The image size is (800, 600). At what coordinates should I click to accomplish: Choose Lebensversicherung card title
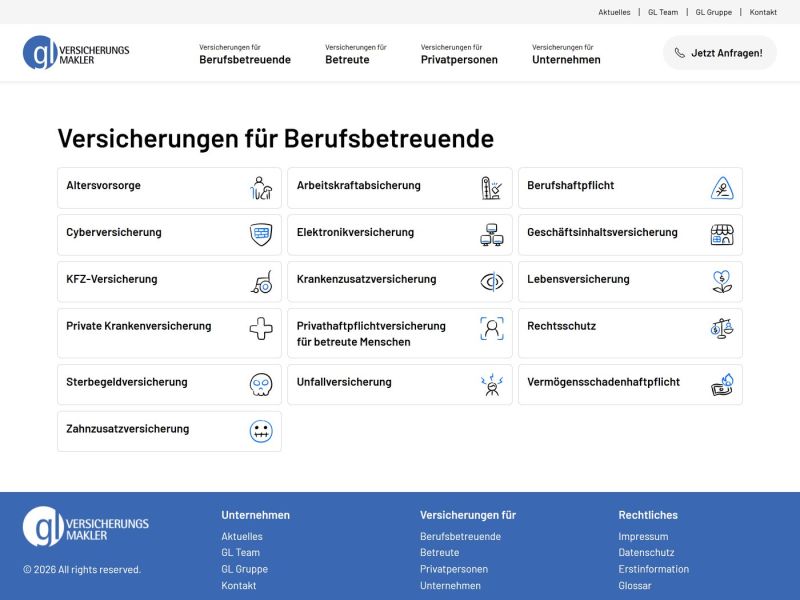coord(578,280)
